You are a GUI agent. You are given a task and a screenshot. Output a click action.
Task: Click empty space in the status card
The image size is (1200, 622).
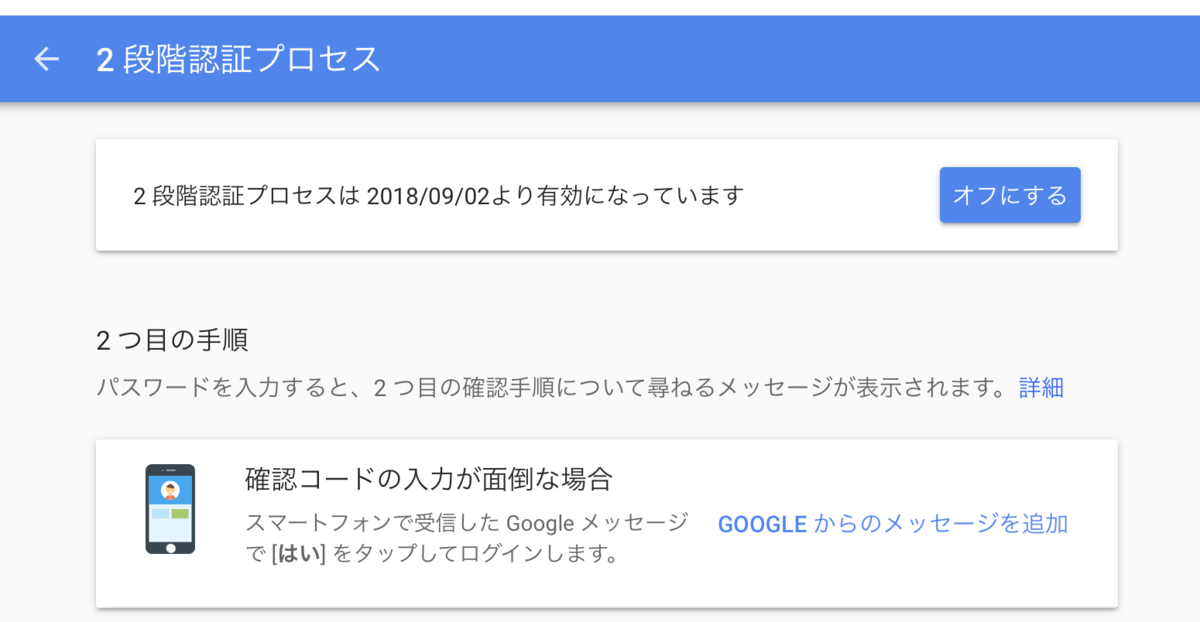pyautogui.click(x=840, y=195)
